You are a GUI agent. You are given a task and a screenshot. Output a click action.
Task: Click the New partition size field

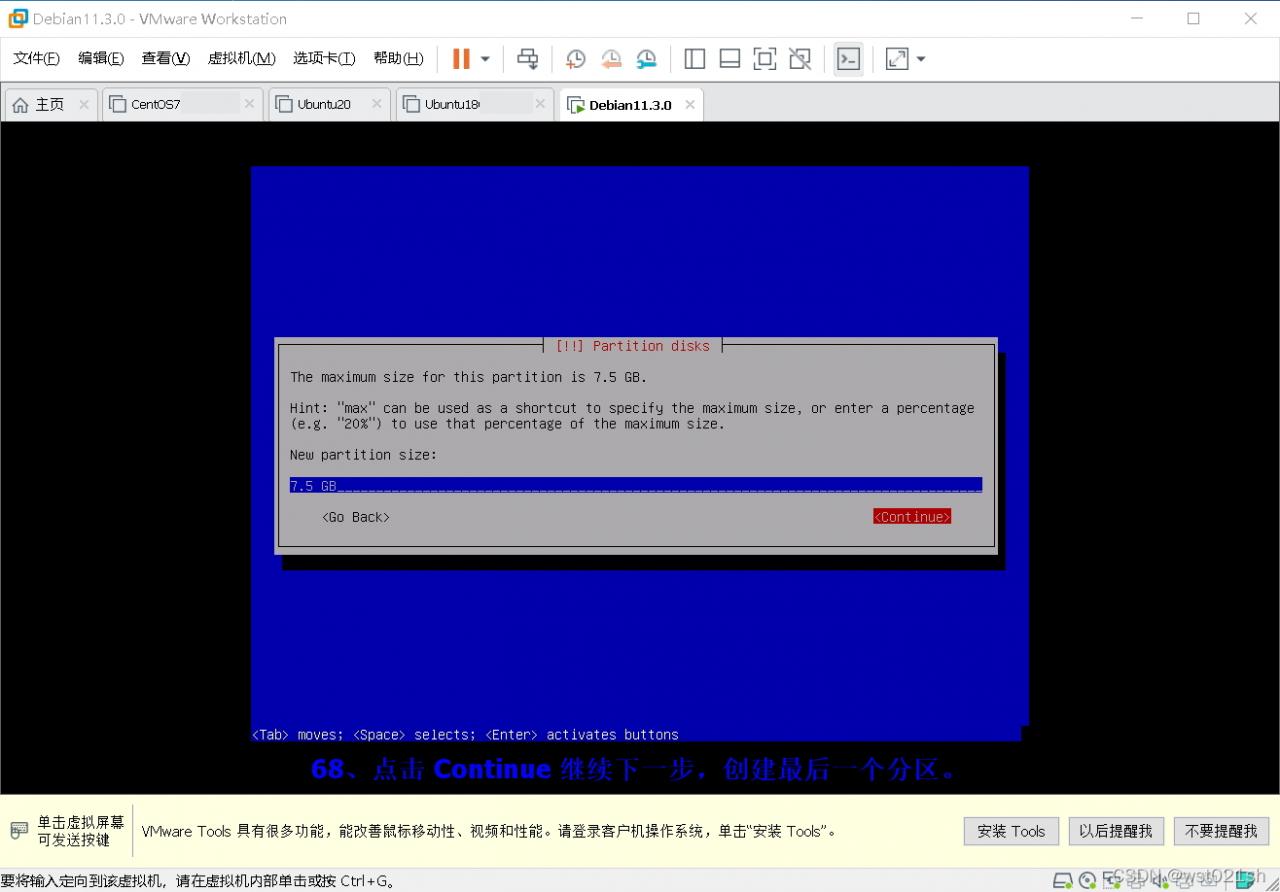636,485
